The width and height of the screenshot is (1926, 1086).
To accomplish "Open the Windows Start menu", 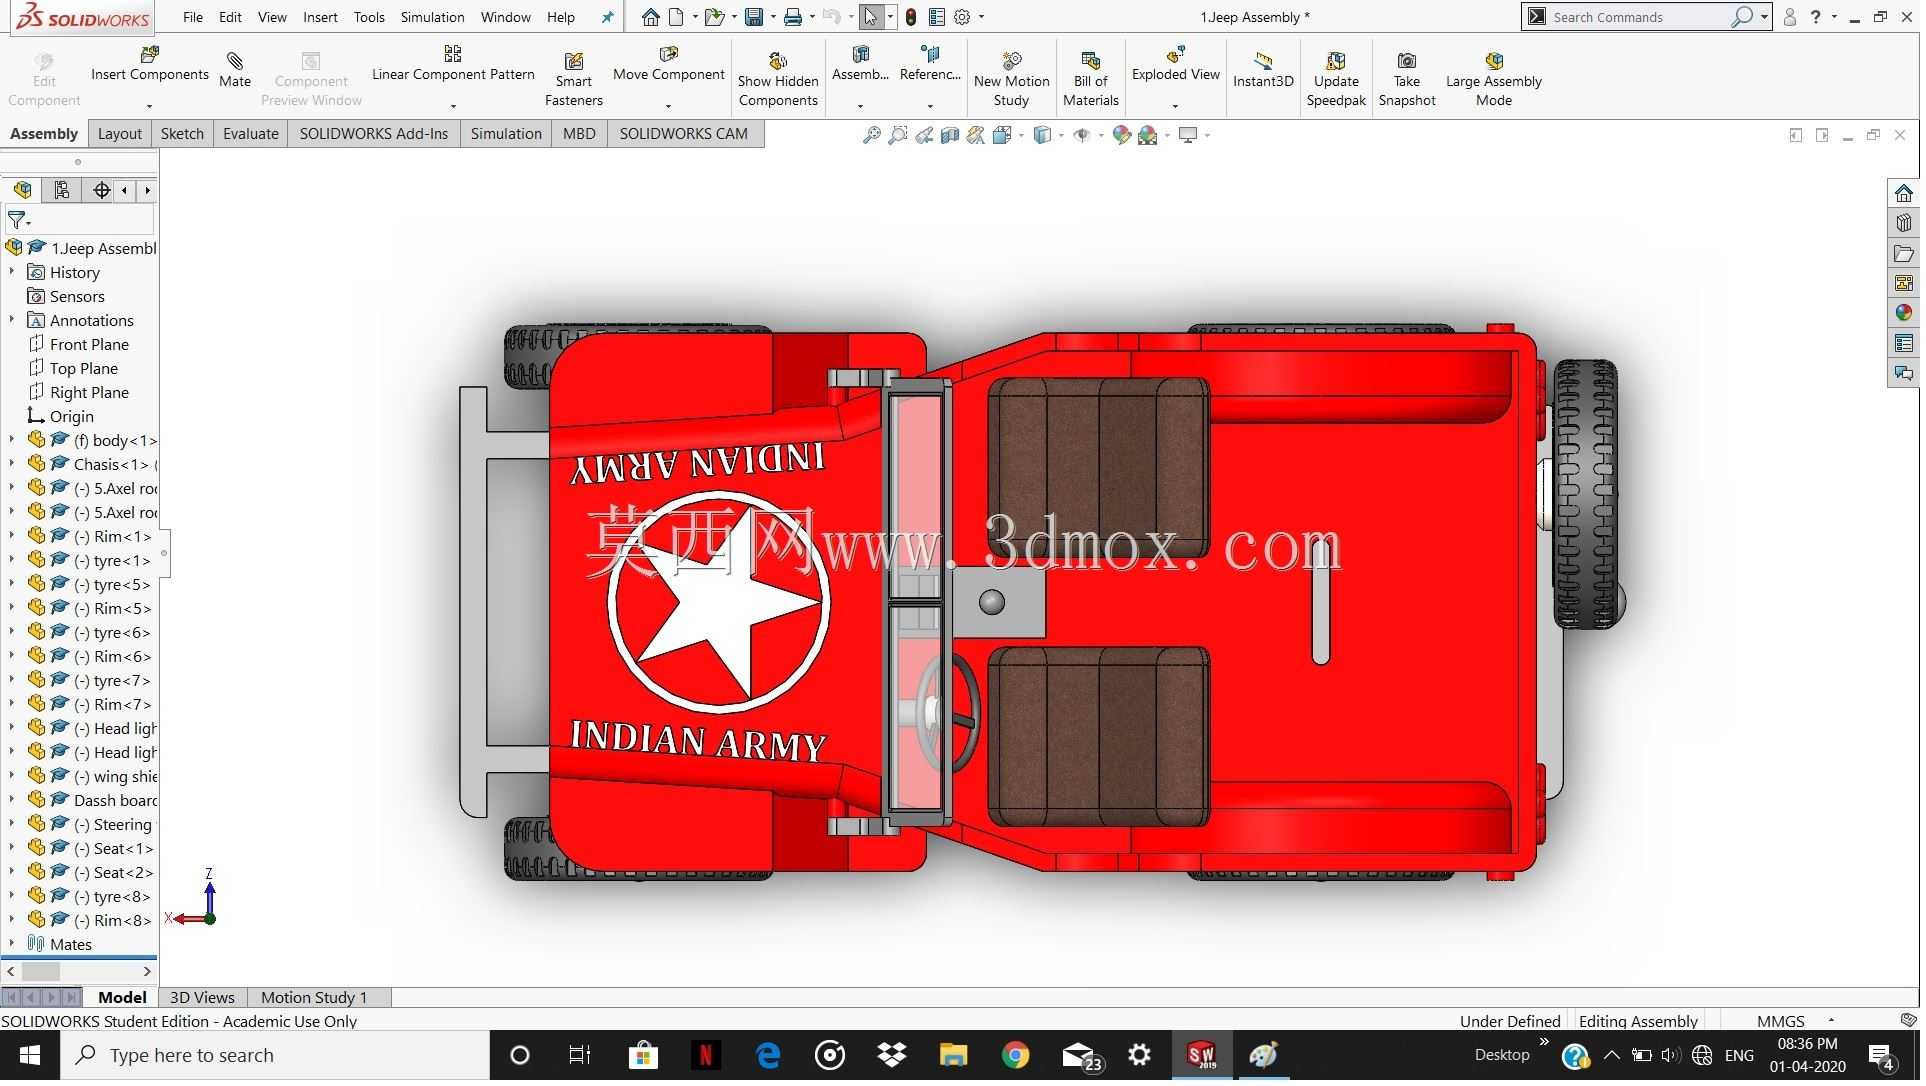I will pos(30,1056).
